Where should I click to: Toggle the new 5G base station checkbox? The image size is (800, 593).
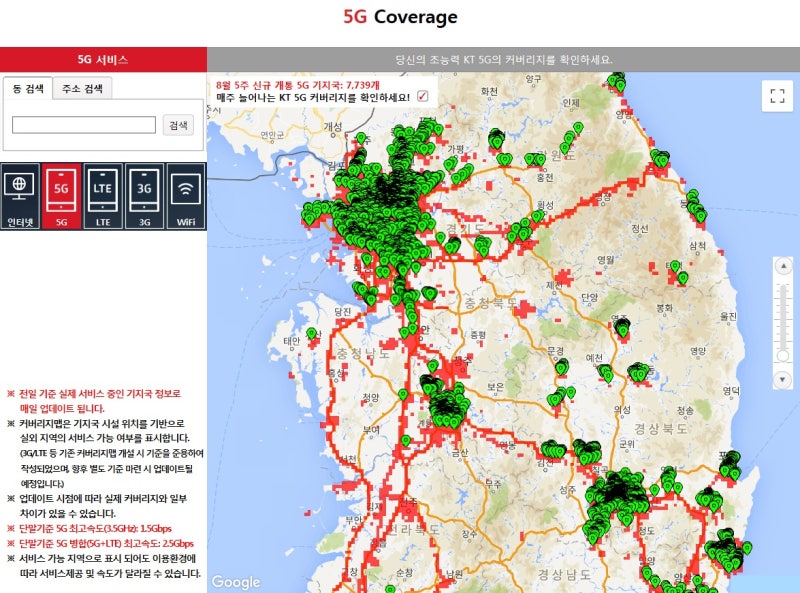click(x=422, y=96)
